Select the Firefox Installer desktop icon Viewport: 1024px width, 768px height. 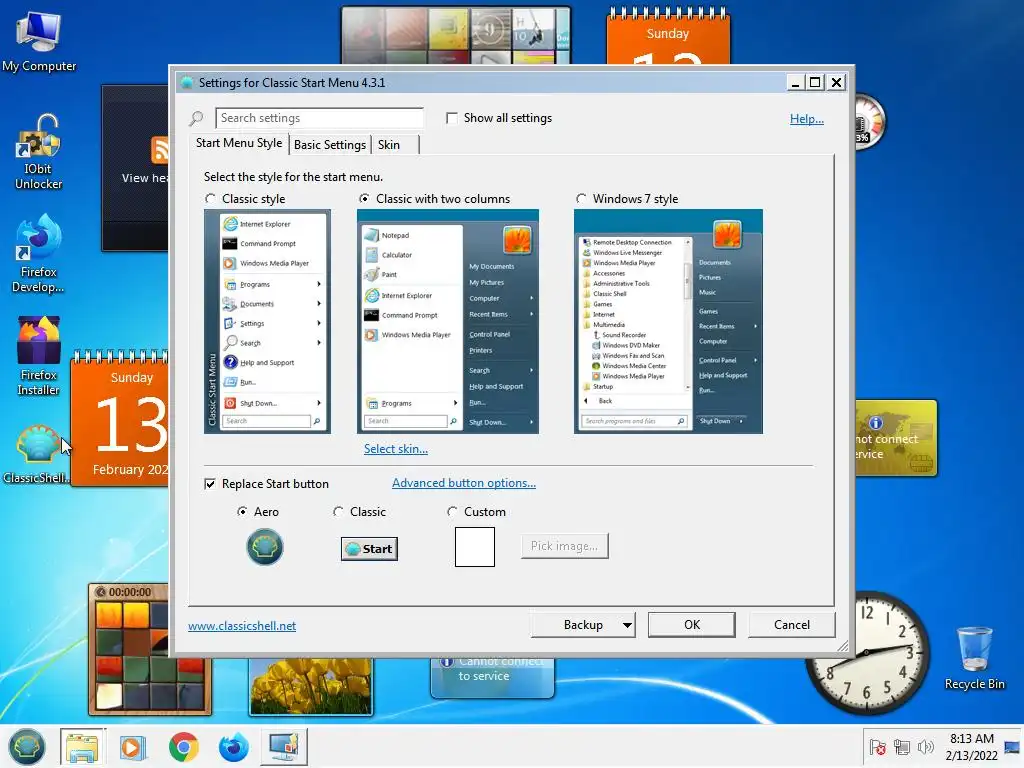click(x=39, y=356)
